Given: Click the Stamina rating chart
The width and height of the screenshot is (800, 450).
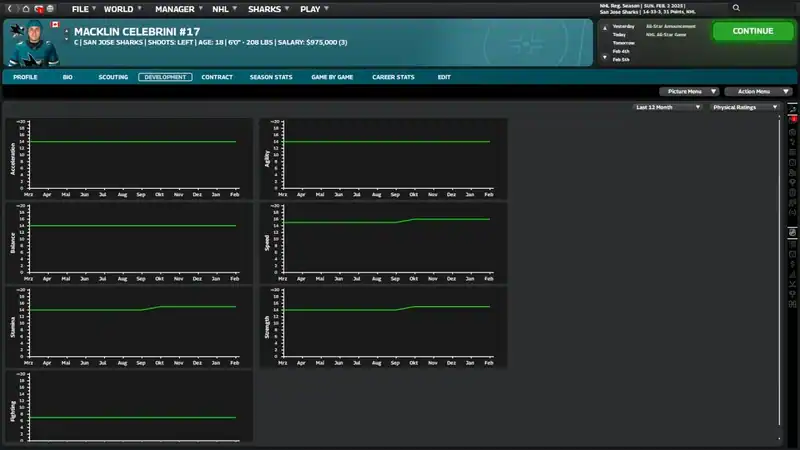Looking at the screenshot, I should pyautogui.click(x=129, y=327).
